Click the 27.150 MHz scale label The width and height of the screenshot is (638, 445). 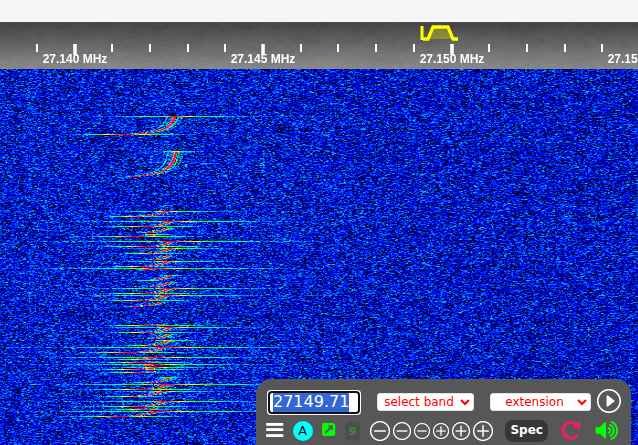452,59
